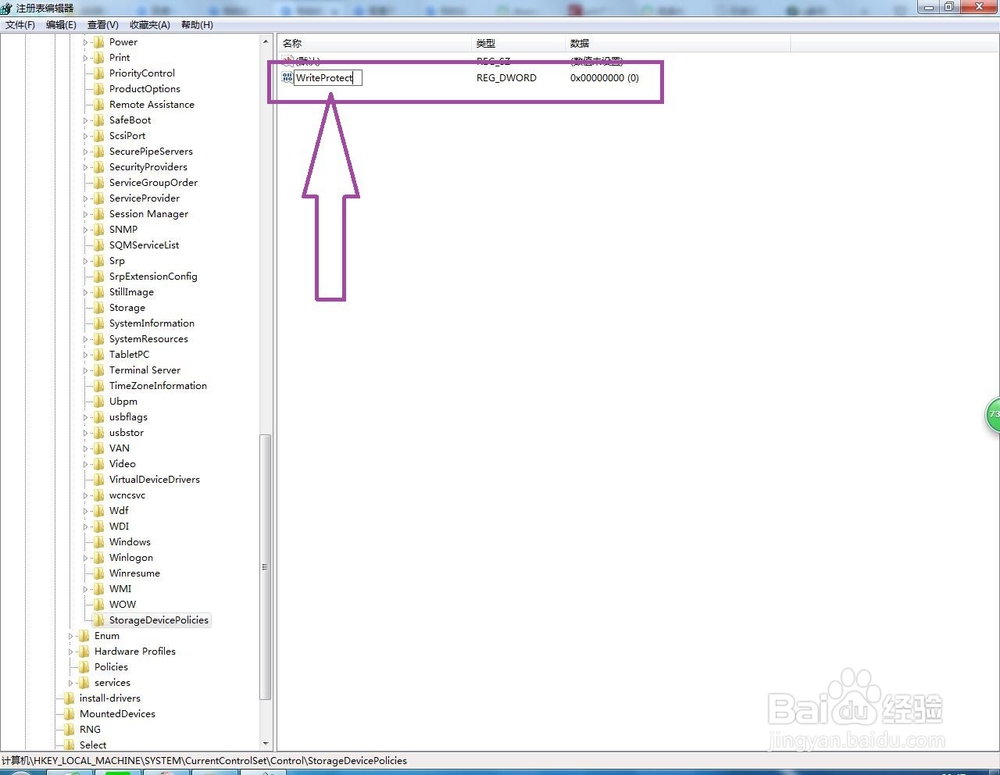Select the StorageDevicePolicies folder icon
This screenshot has height=775, width=1000.
pyautogui.click(x=99, y=620)
